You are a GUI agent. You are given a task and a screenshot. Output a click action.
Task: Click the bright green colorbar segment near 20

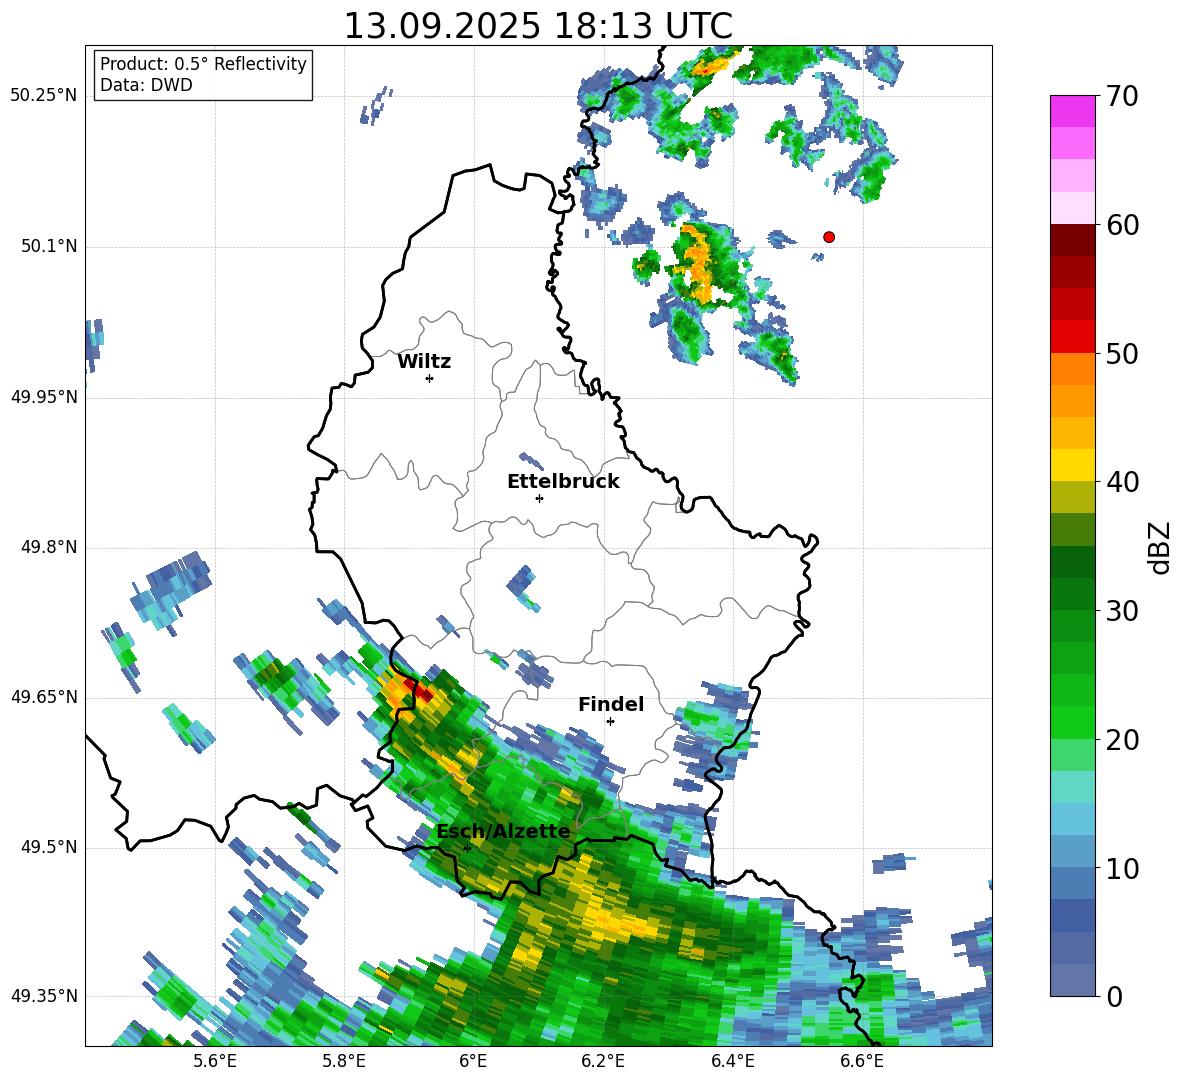tap(1072, 722)
